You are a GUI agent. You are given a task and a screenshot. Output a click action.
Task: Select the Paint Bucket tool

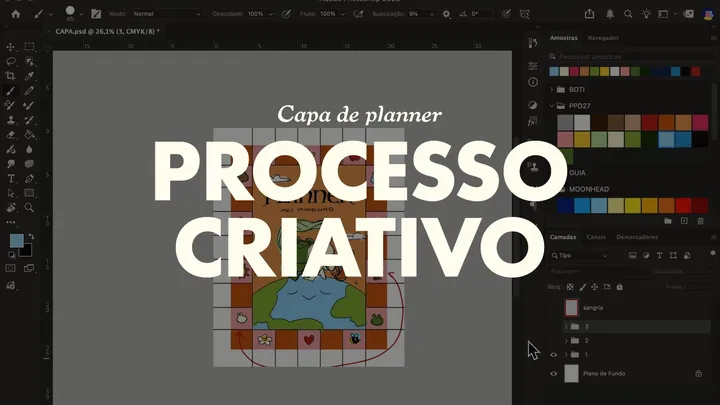coord(29,135)
